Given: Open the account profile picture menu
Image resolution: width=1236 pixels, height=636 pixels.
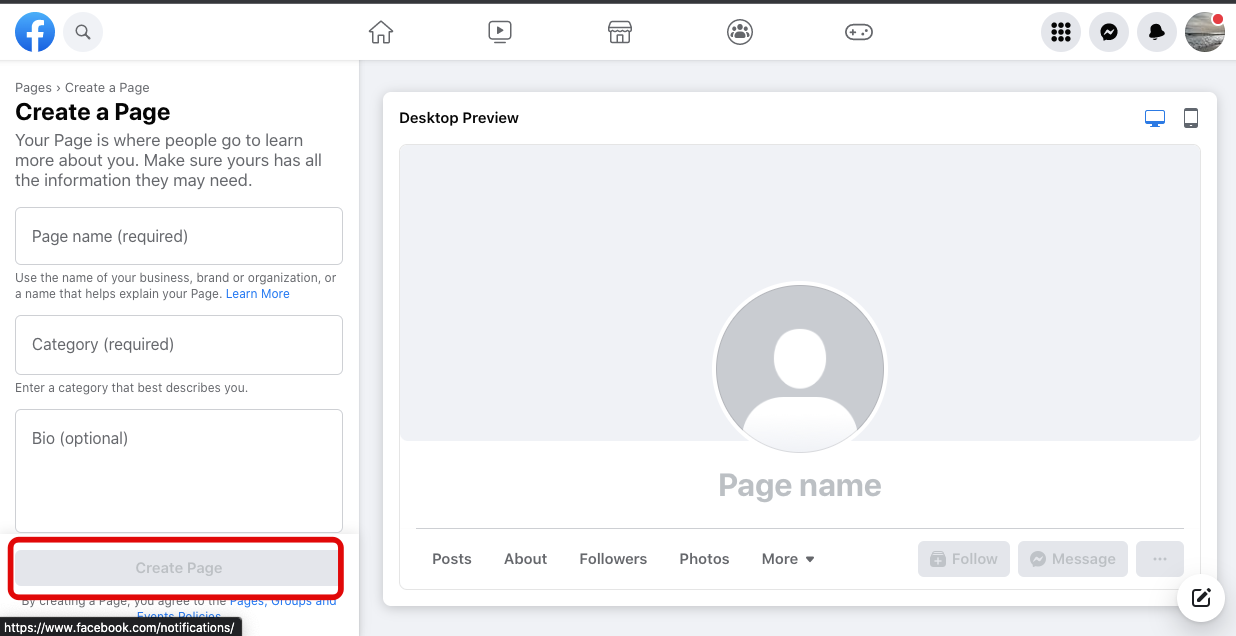Looking at the screenshot, I should 1205,33.
